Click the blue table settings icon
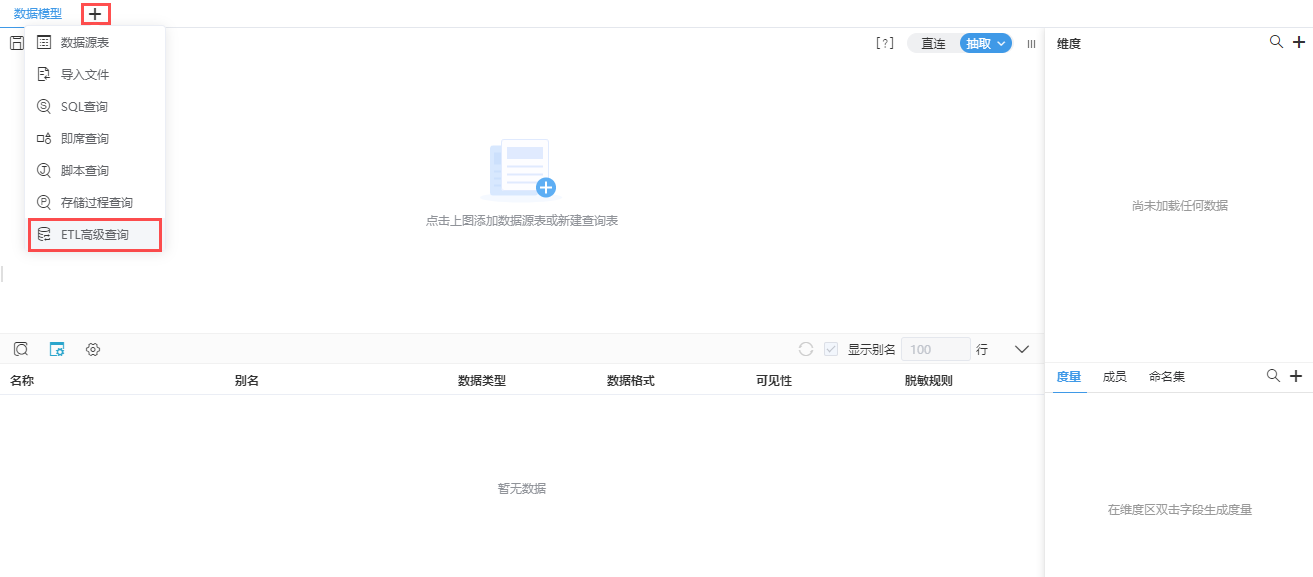The image size is (1313, 577). [57, 349]
